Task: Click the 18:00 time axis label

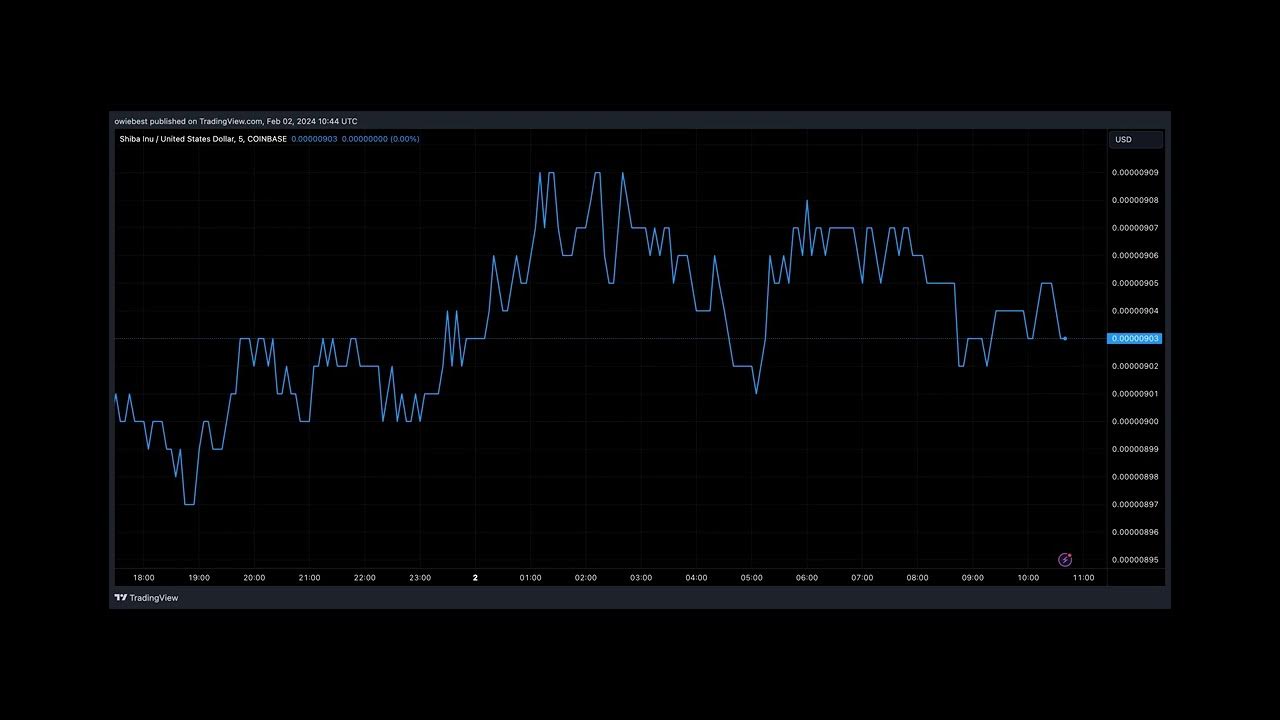Action: 143,578
